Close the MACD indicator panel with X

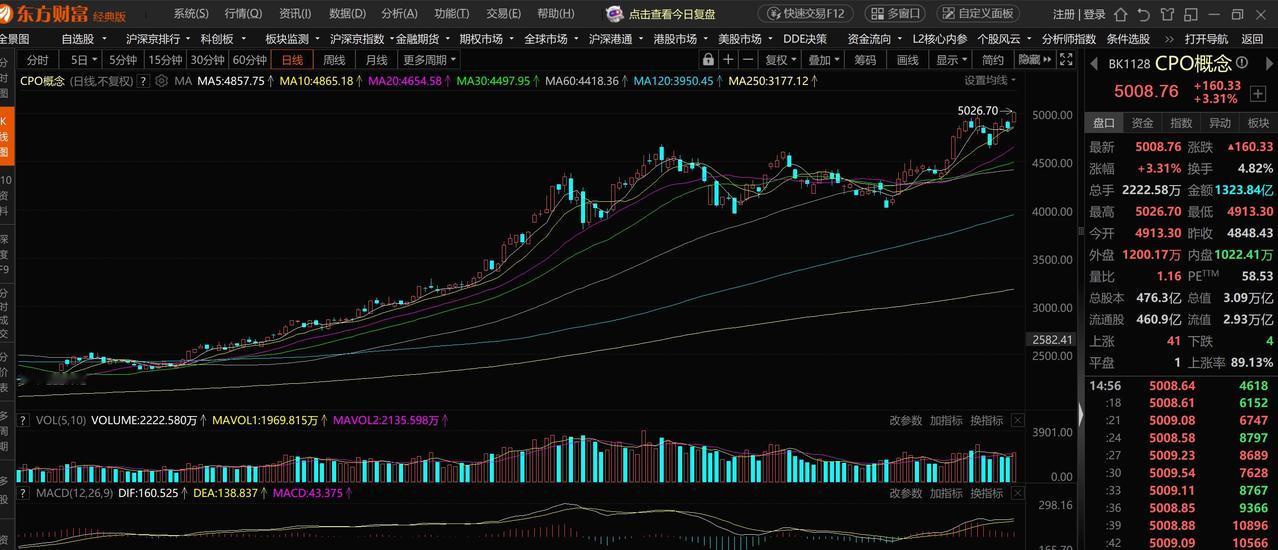tap(1018, 493)
